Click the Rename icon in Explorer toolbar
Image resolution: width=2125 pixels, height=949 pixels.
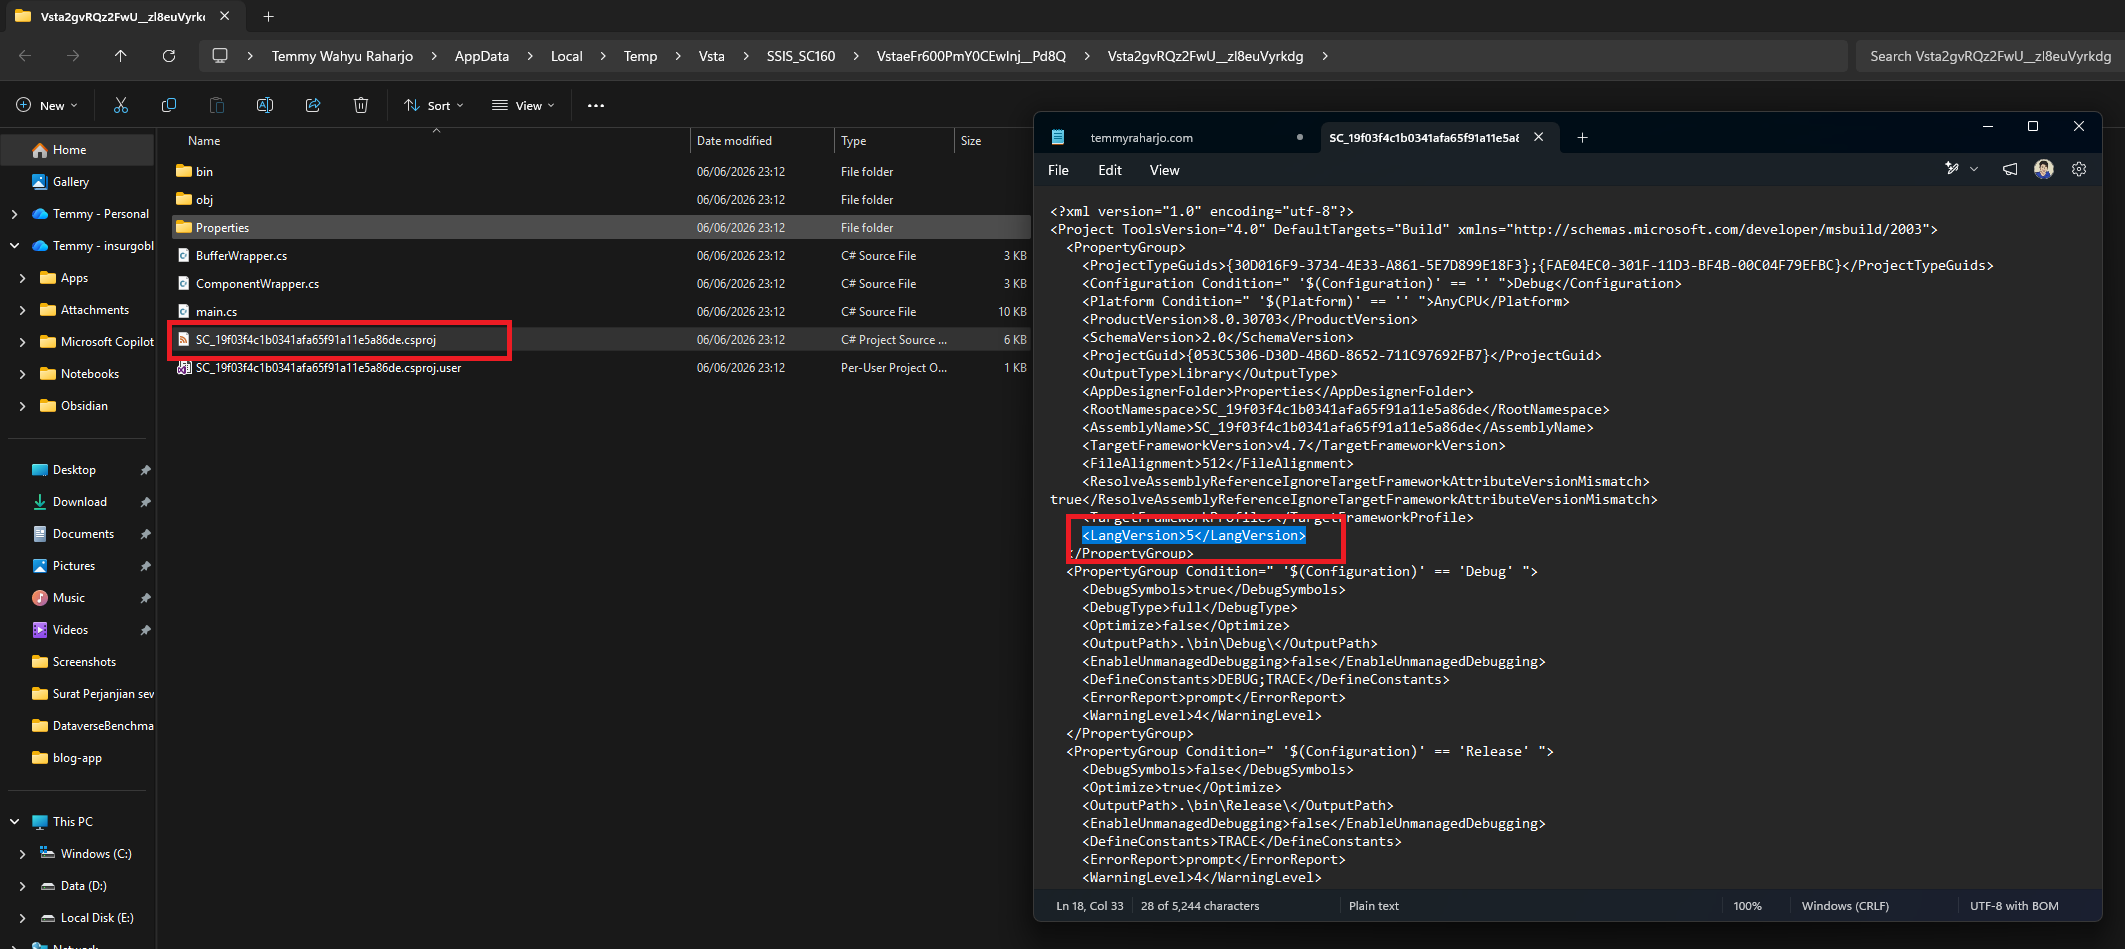click(265, 105)
